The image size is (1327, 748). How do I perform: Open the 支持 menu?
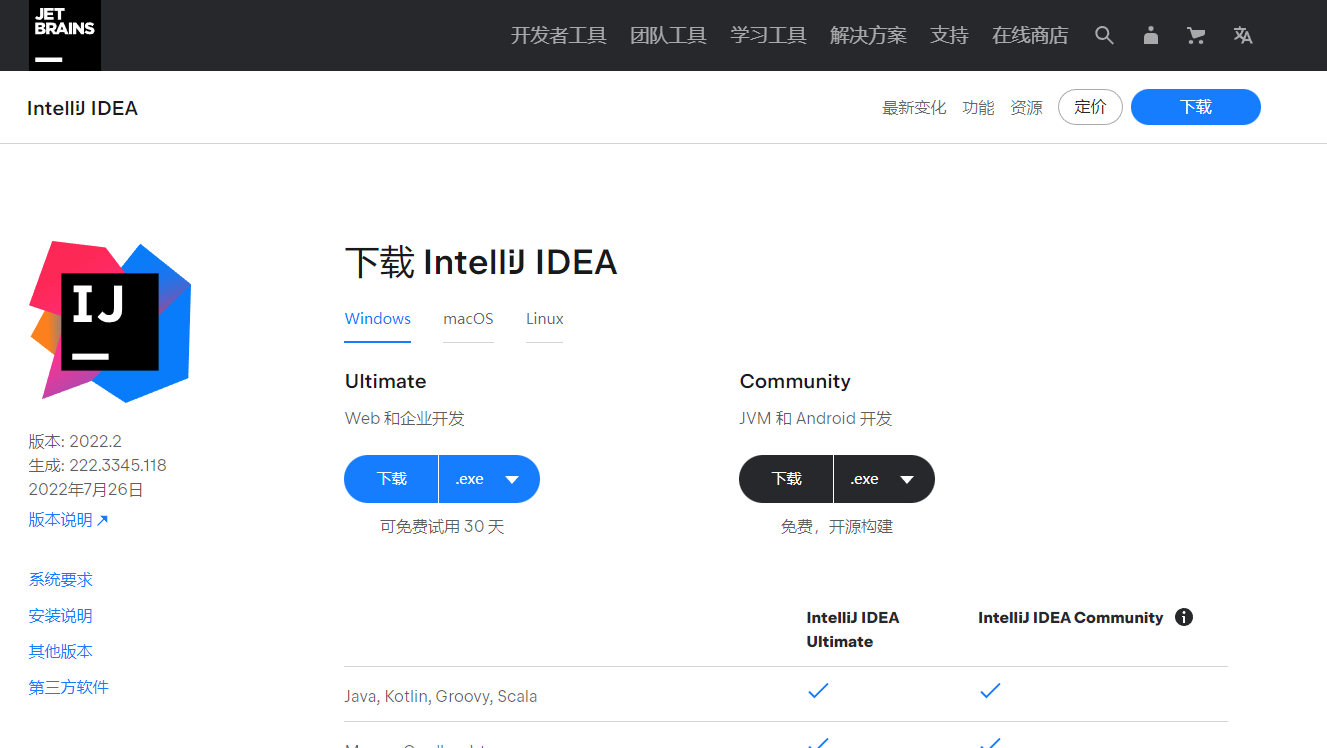coord(949,36)
